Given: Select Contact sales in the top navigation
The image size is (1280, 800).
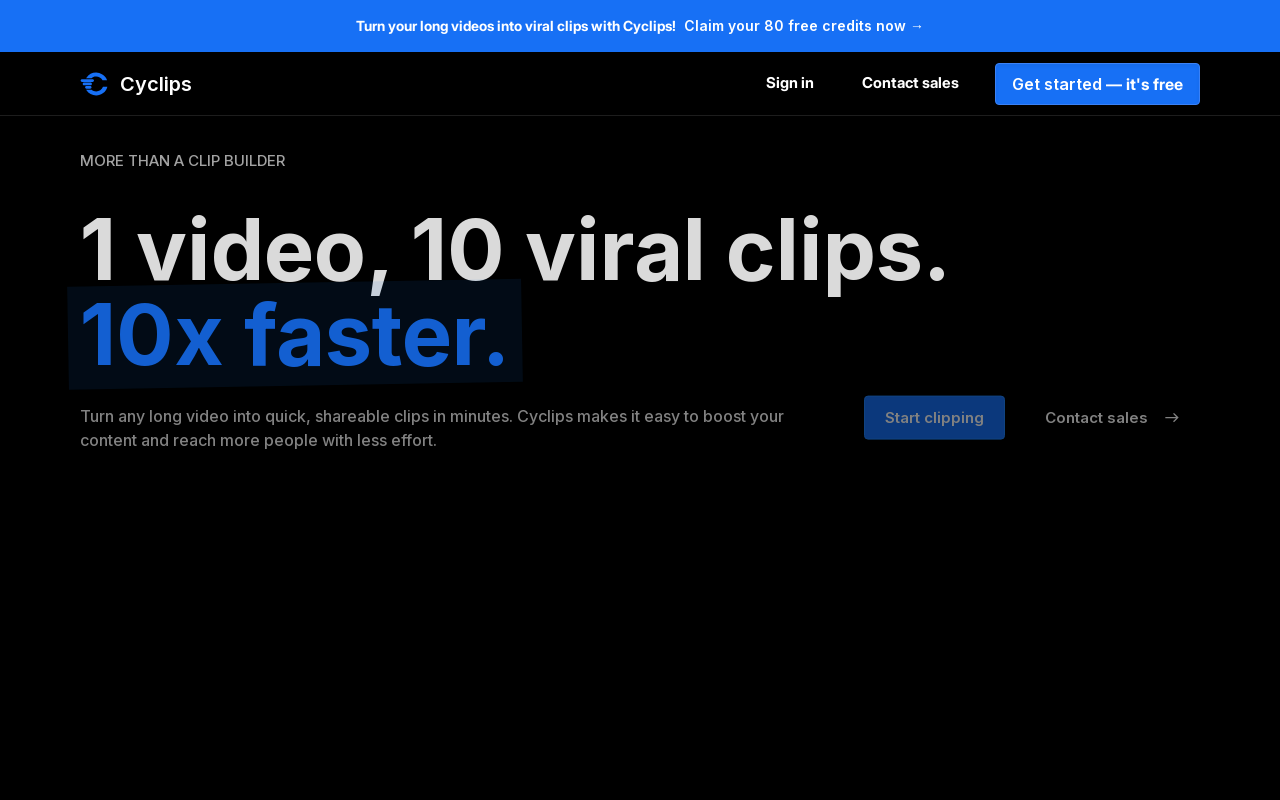Looking at the screenshot, I should click(910, 83).
